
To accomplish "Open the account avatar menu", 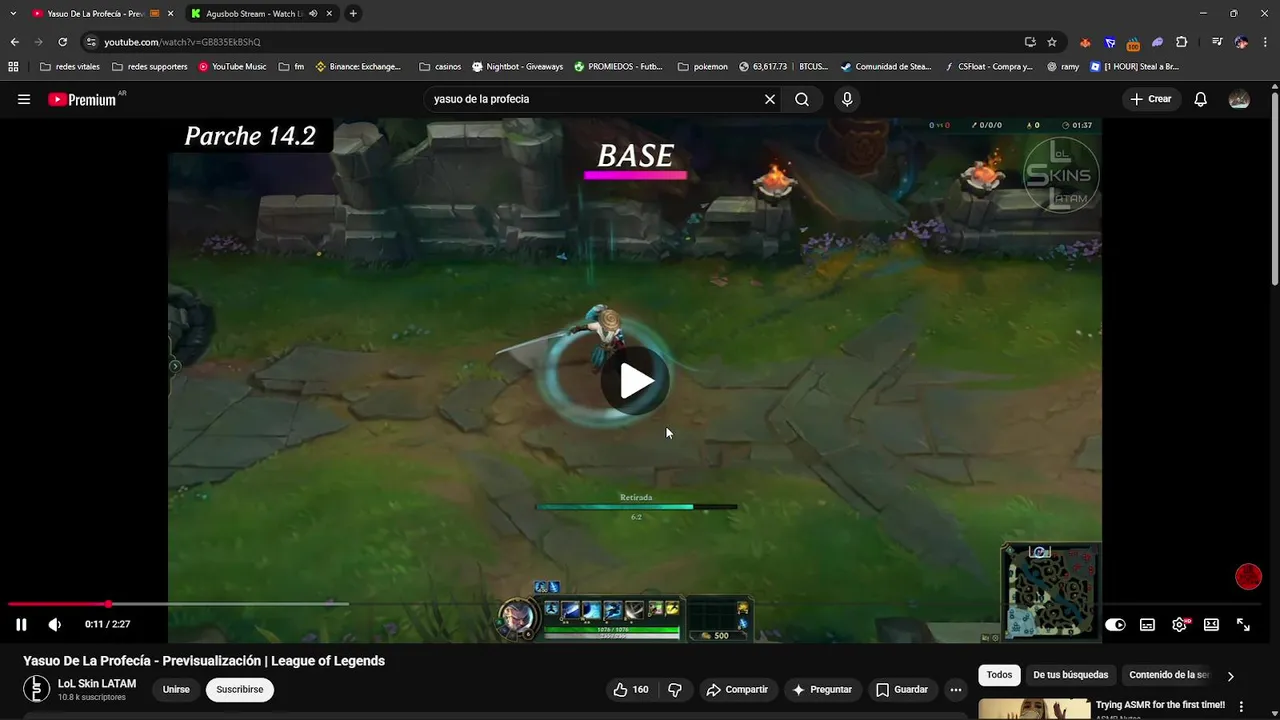I will [x=1239, y=99].
